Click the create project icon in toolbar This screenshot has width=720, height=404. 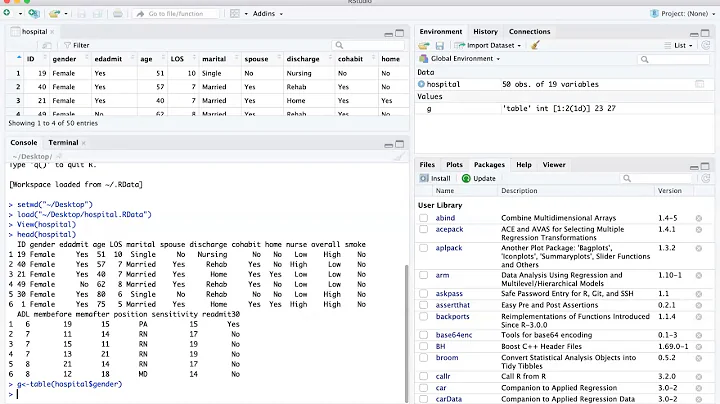coord(34,13)
